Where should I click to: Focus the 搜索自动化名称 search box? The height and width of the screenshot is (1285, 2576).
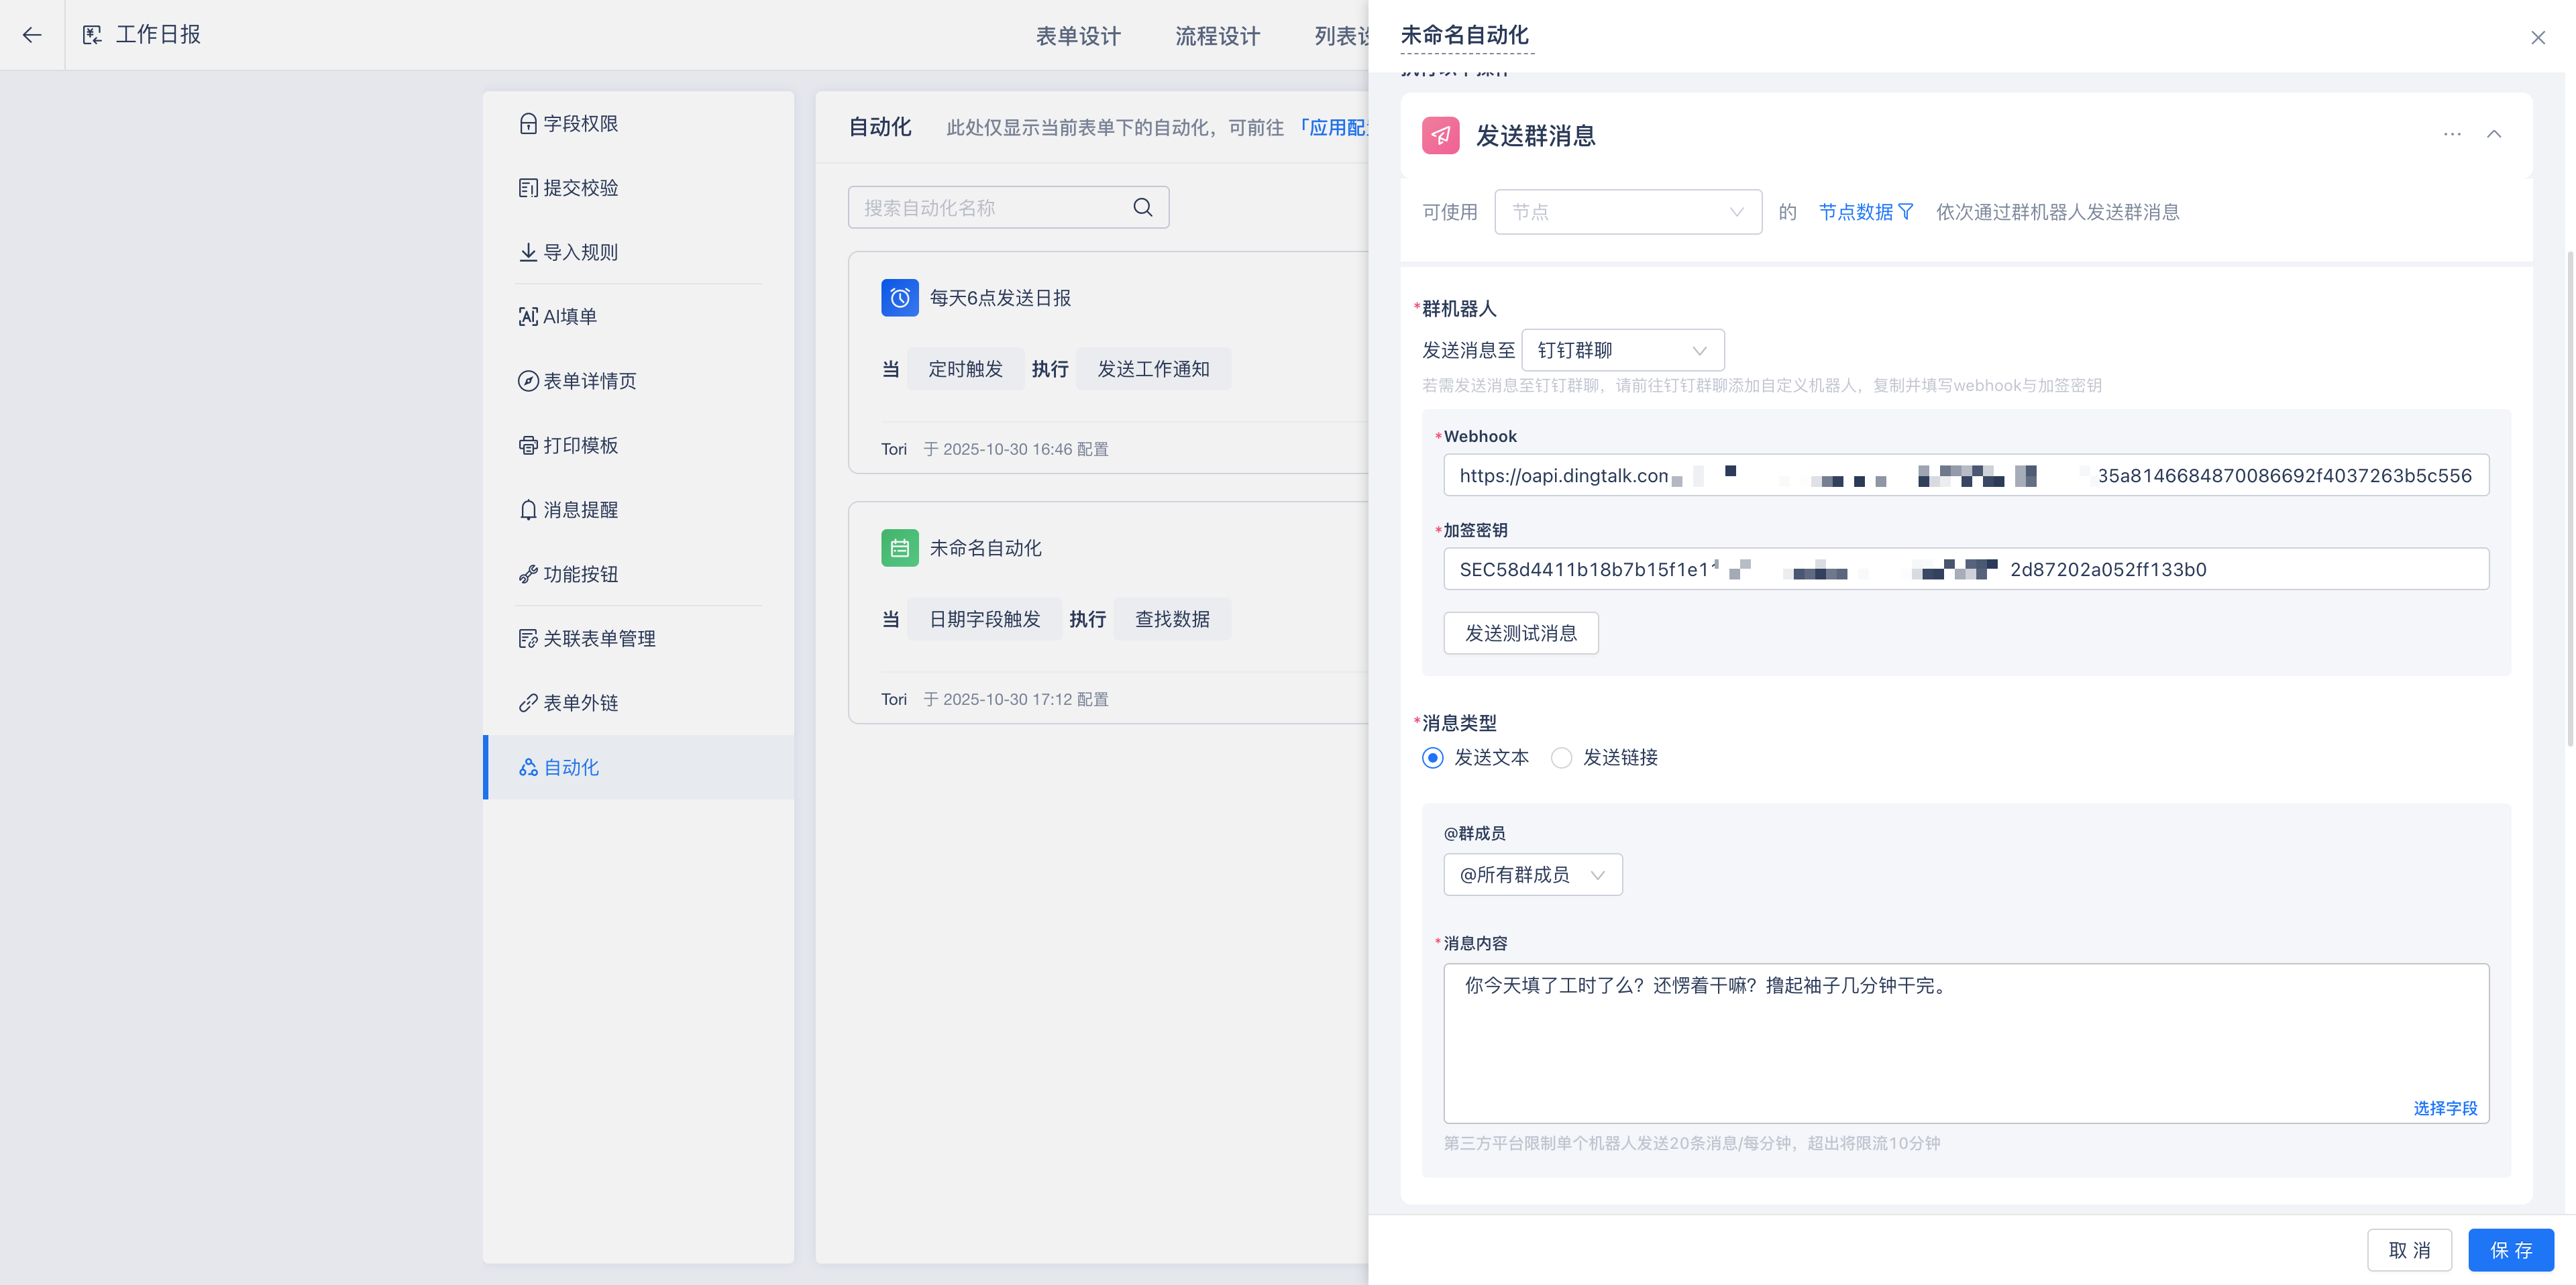[1008, 207]
